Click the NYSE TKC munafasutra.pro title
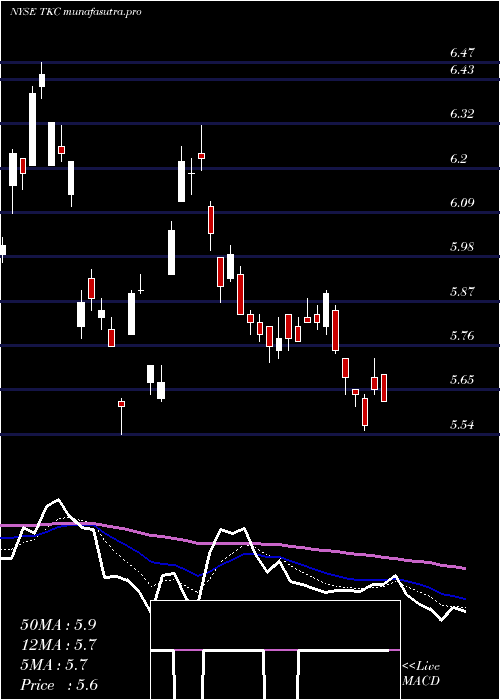500x700 pixels. tap(75, 12)
